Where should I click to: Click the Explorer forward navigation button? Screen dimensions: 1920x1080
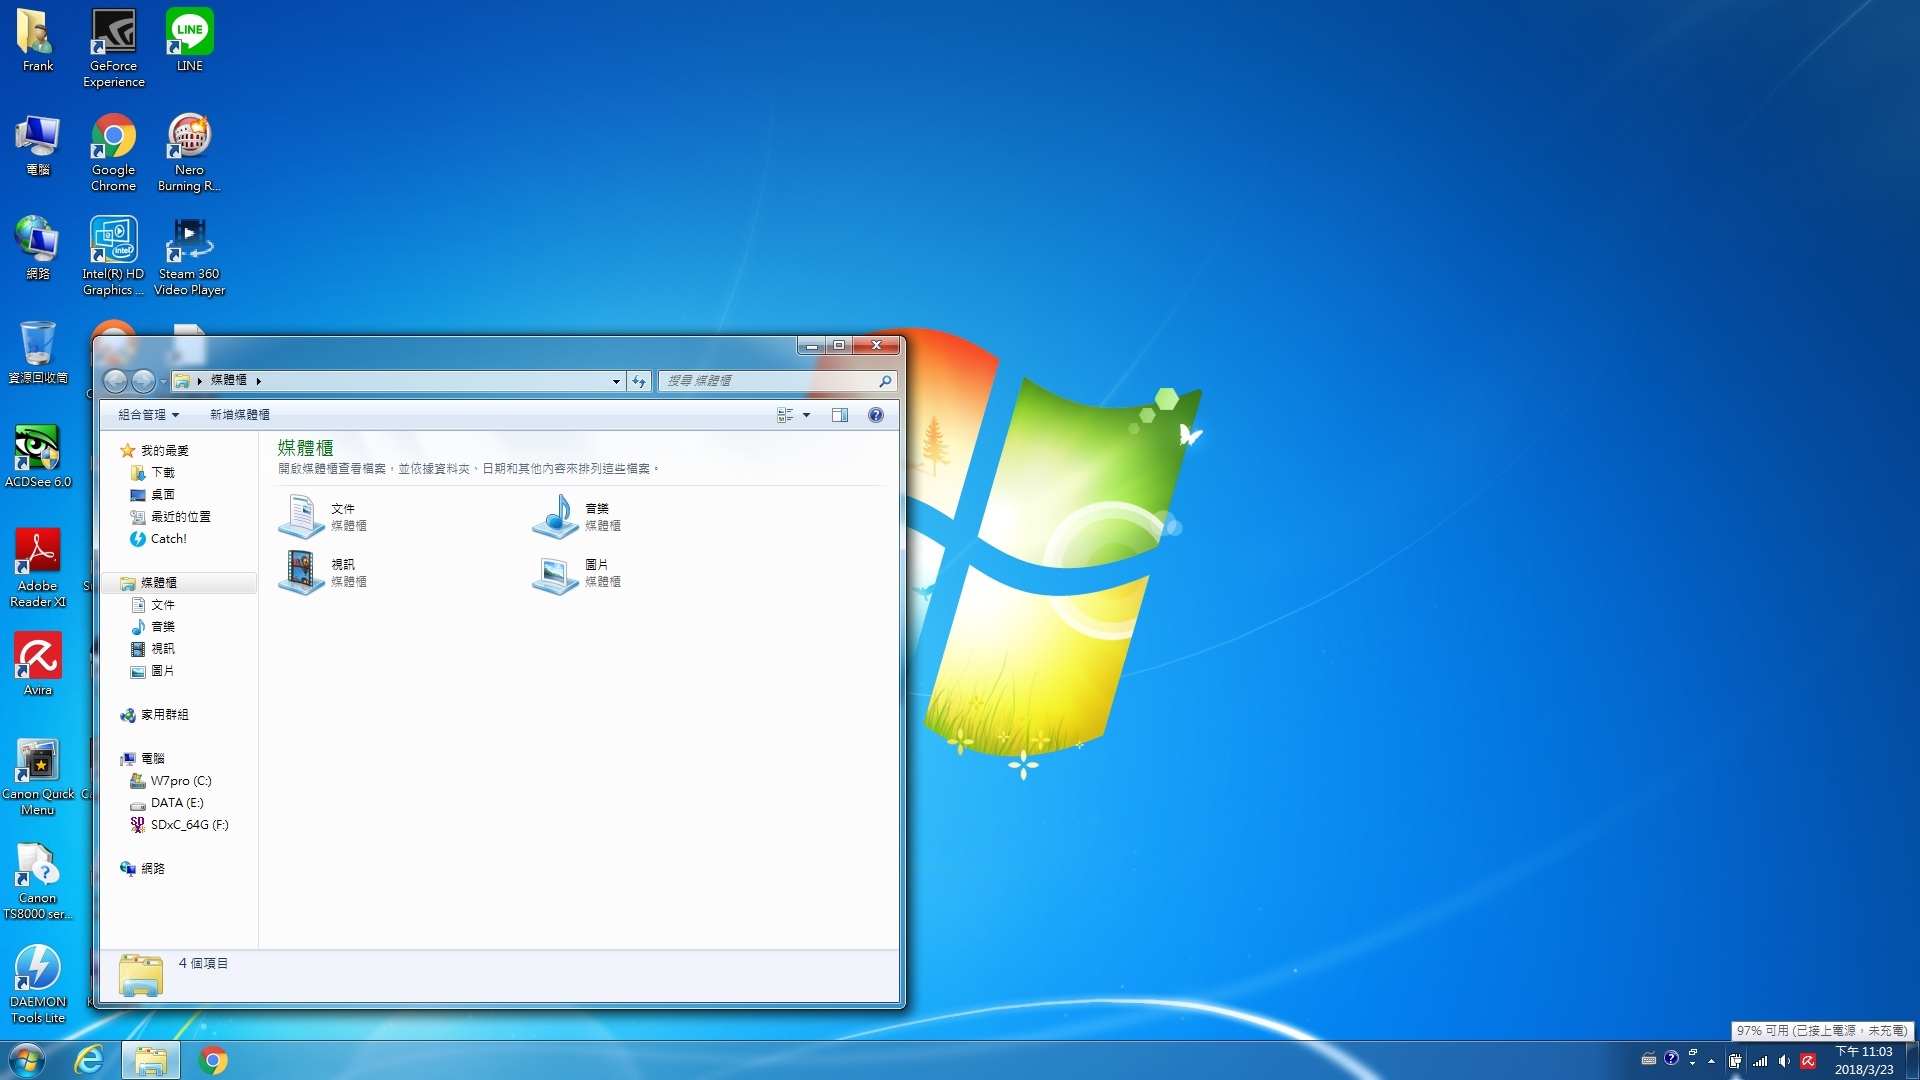click(143, 381)
